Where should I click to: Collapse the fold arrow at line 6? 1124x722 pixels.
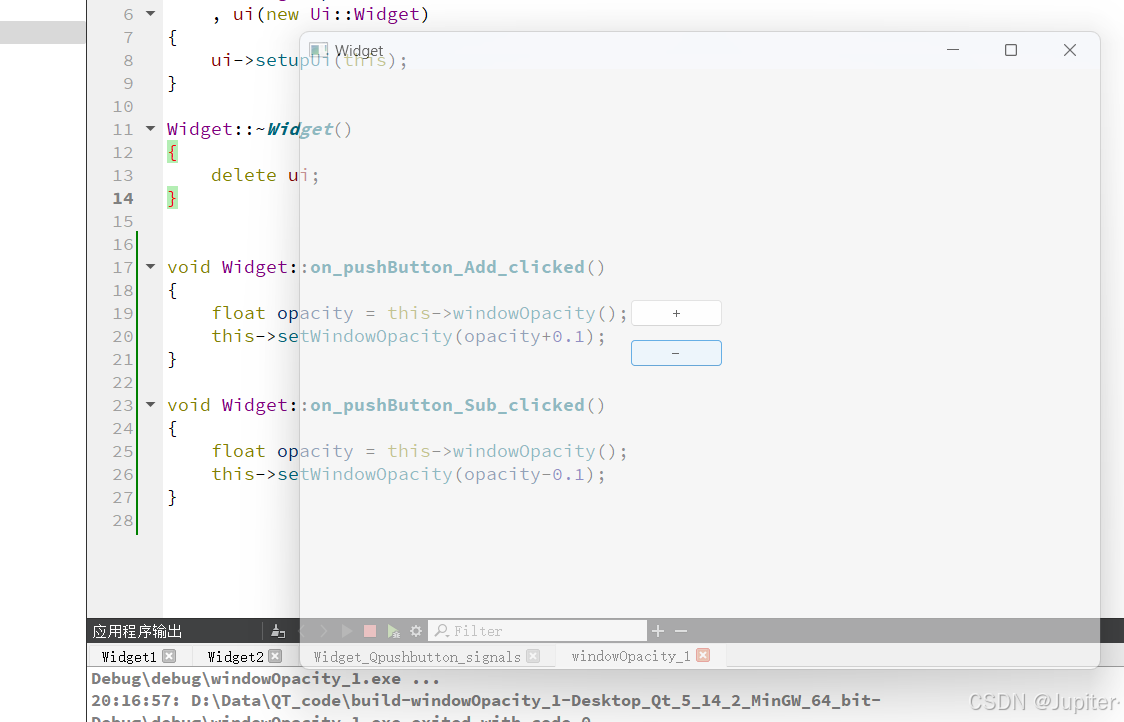tap(151, 14)
